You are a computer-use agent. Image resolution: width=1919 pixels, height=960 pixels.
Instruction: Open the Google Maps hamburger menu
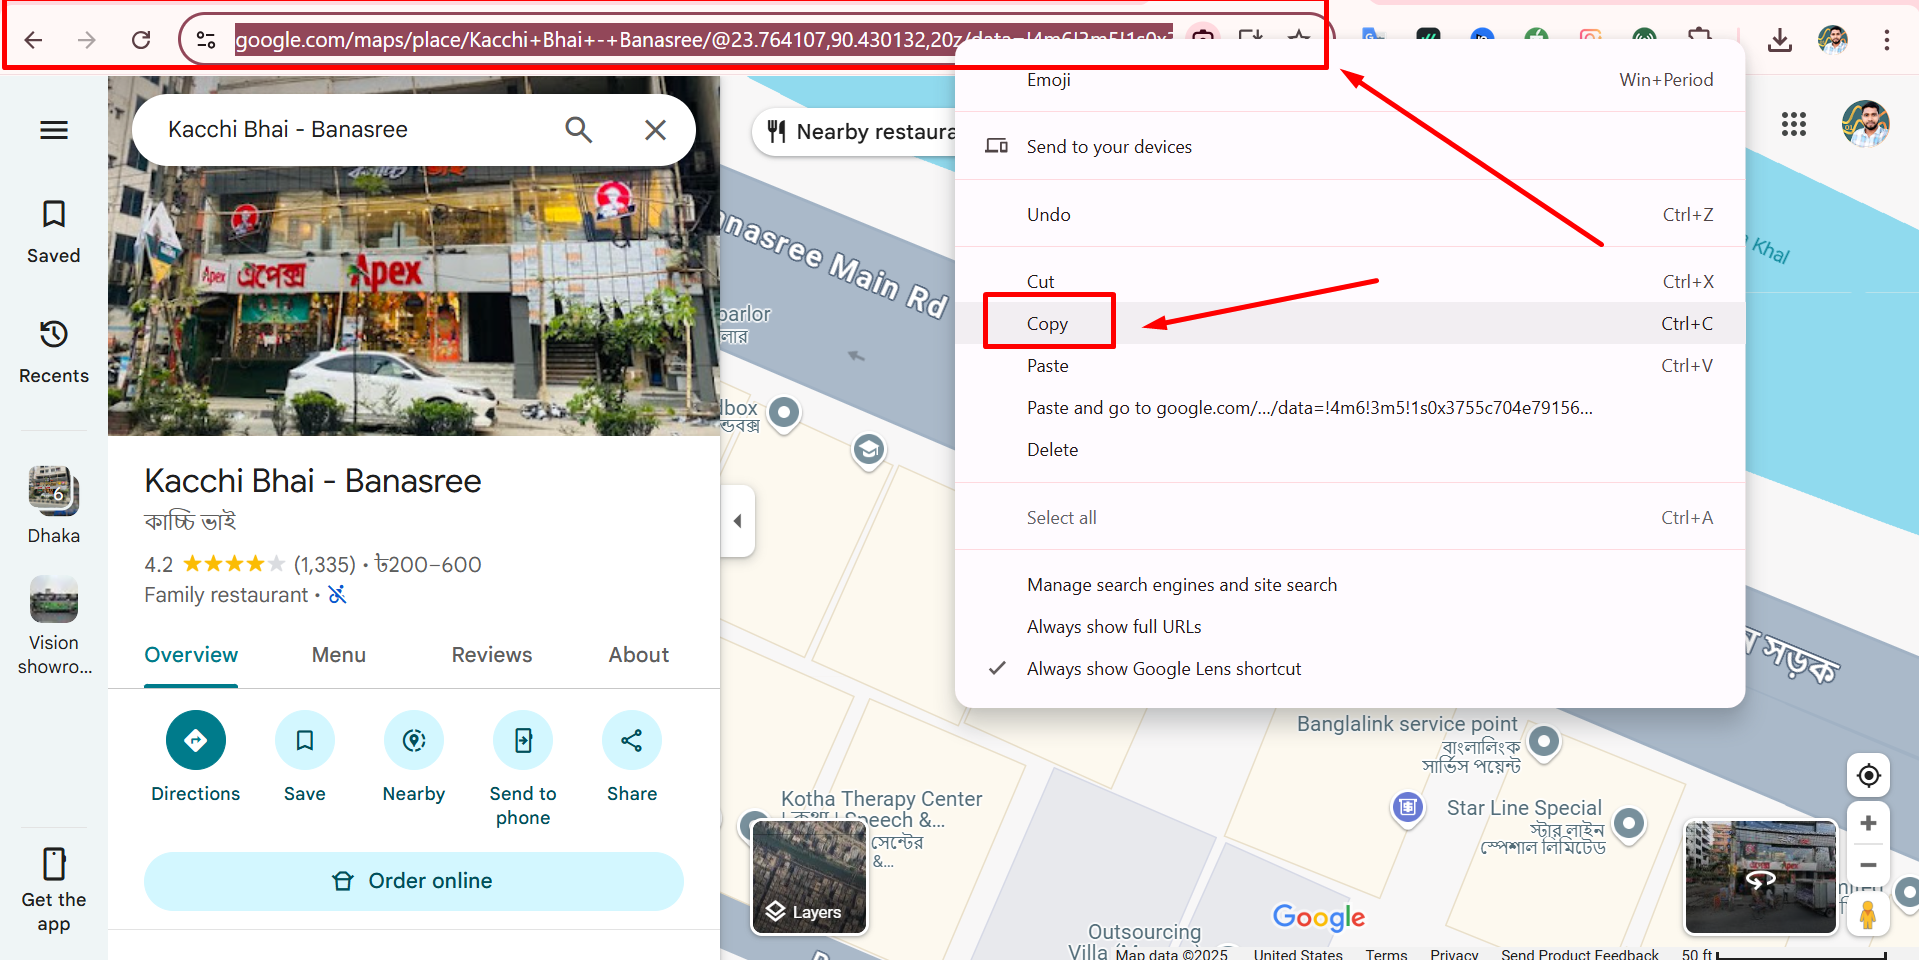click(x=54, y=130)
